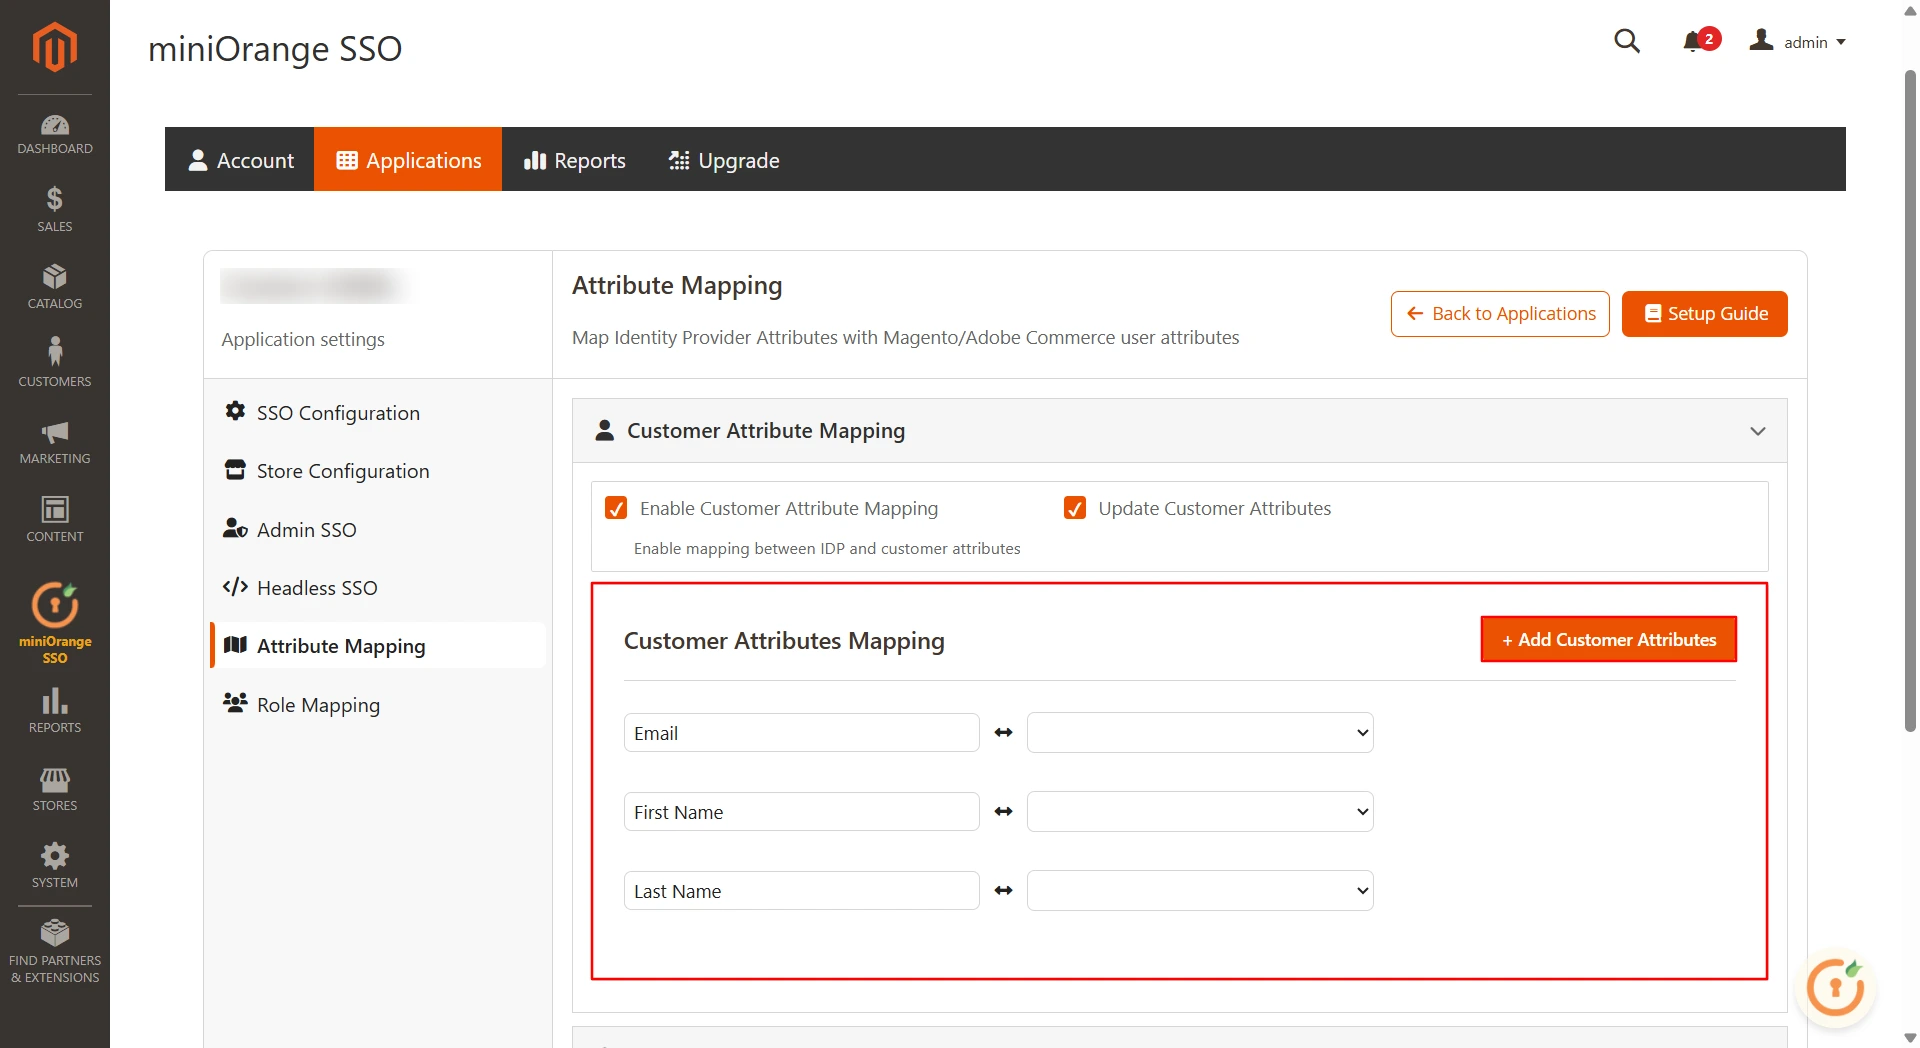The width and height of the screenshot is (1920, 1048).
Task: Click the First Name attribute field
Action: [802, 812]
